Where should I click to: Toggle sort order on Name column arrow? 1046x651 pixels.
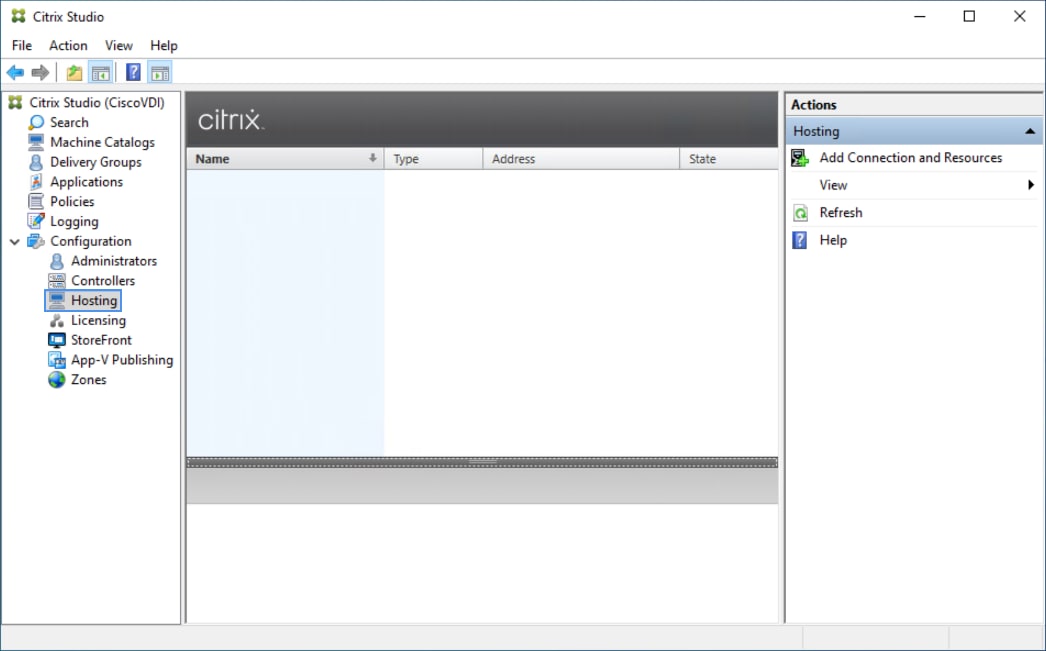pyautogui.click(x=372, y=158)
